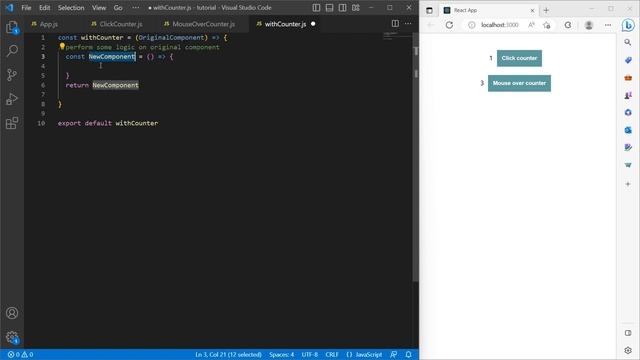Click the lightbulb code action icon
Viewport: 640px width, 360px height.
62,47
